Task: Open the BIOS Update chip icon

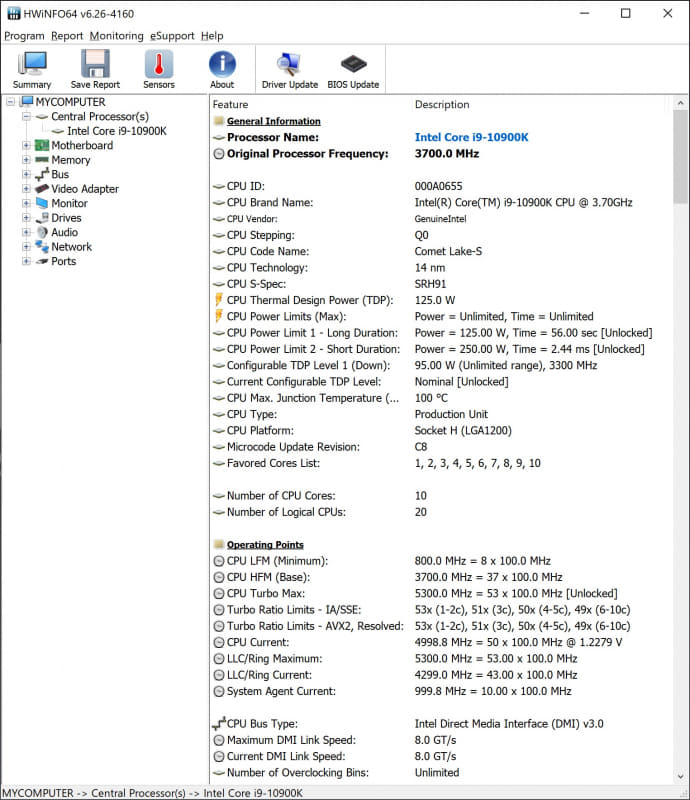Action: click(353, 64)
